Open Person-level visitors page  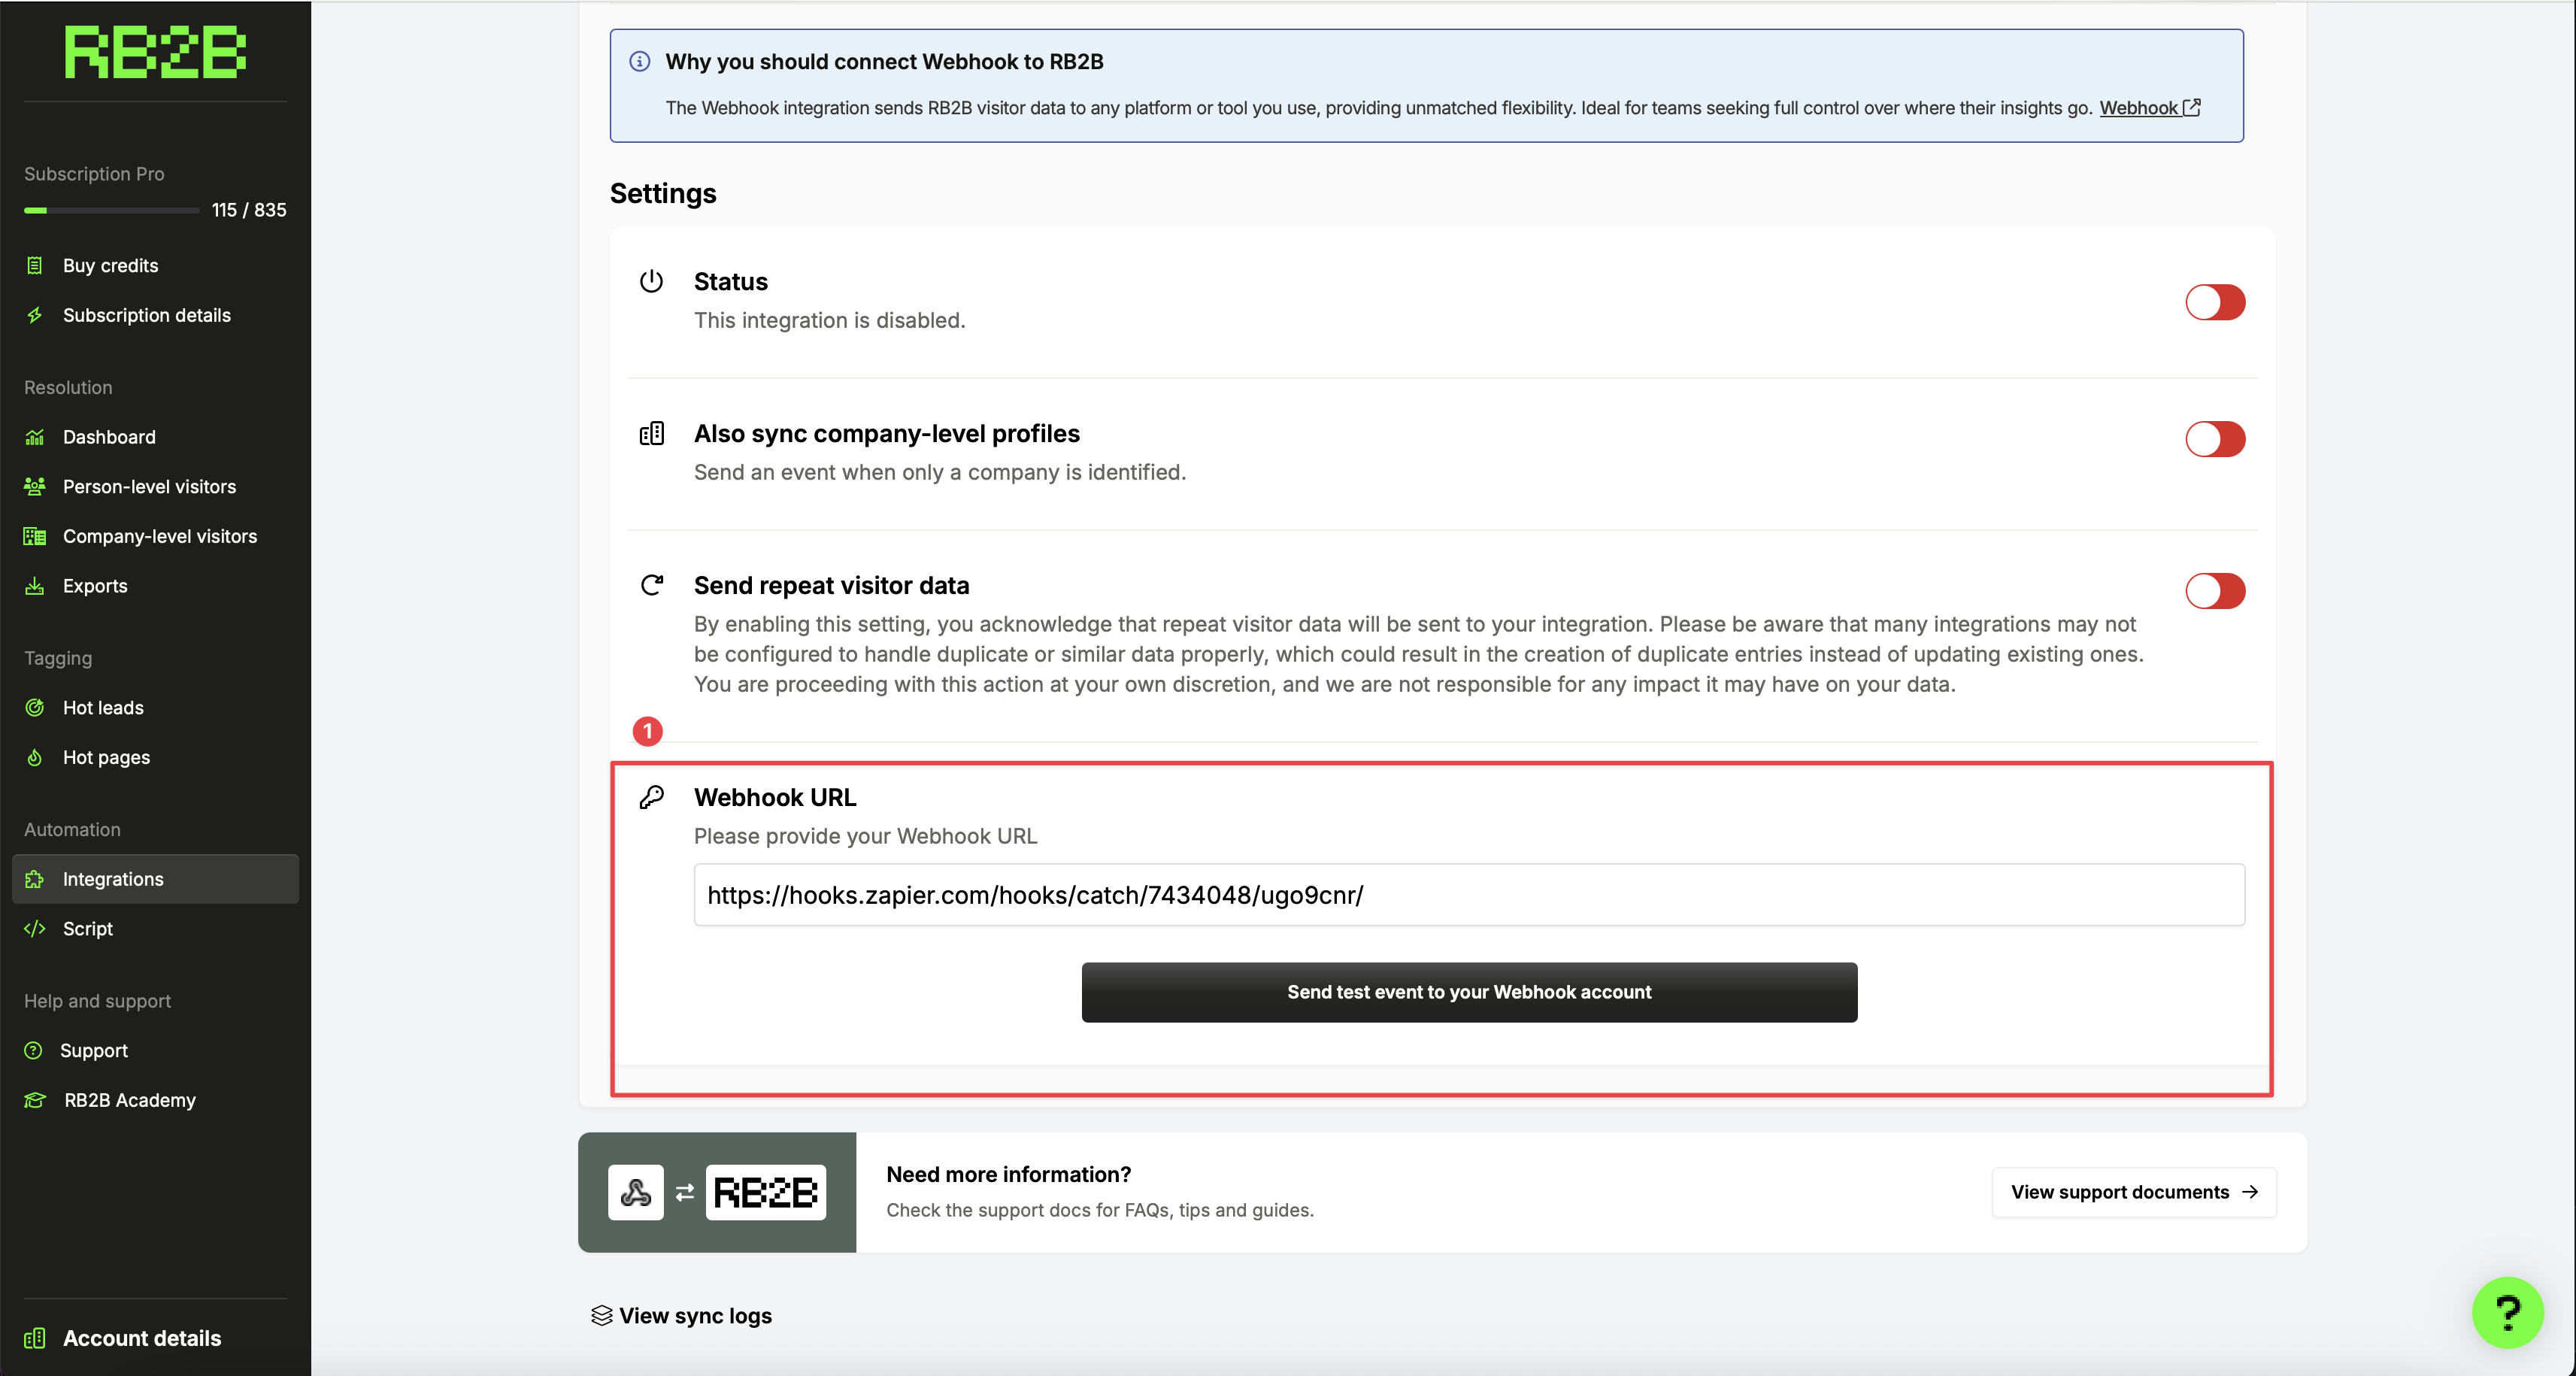149,487
